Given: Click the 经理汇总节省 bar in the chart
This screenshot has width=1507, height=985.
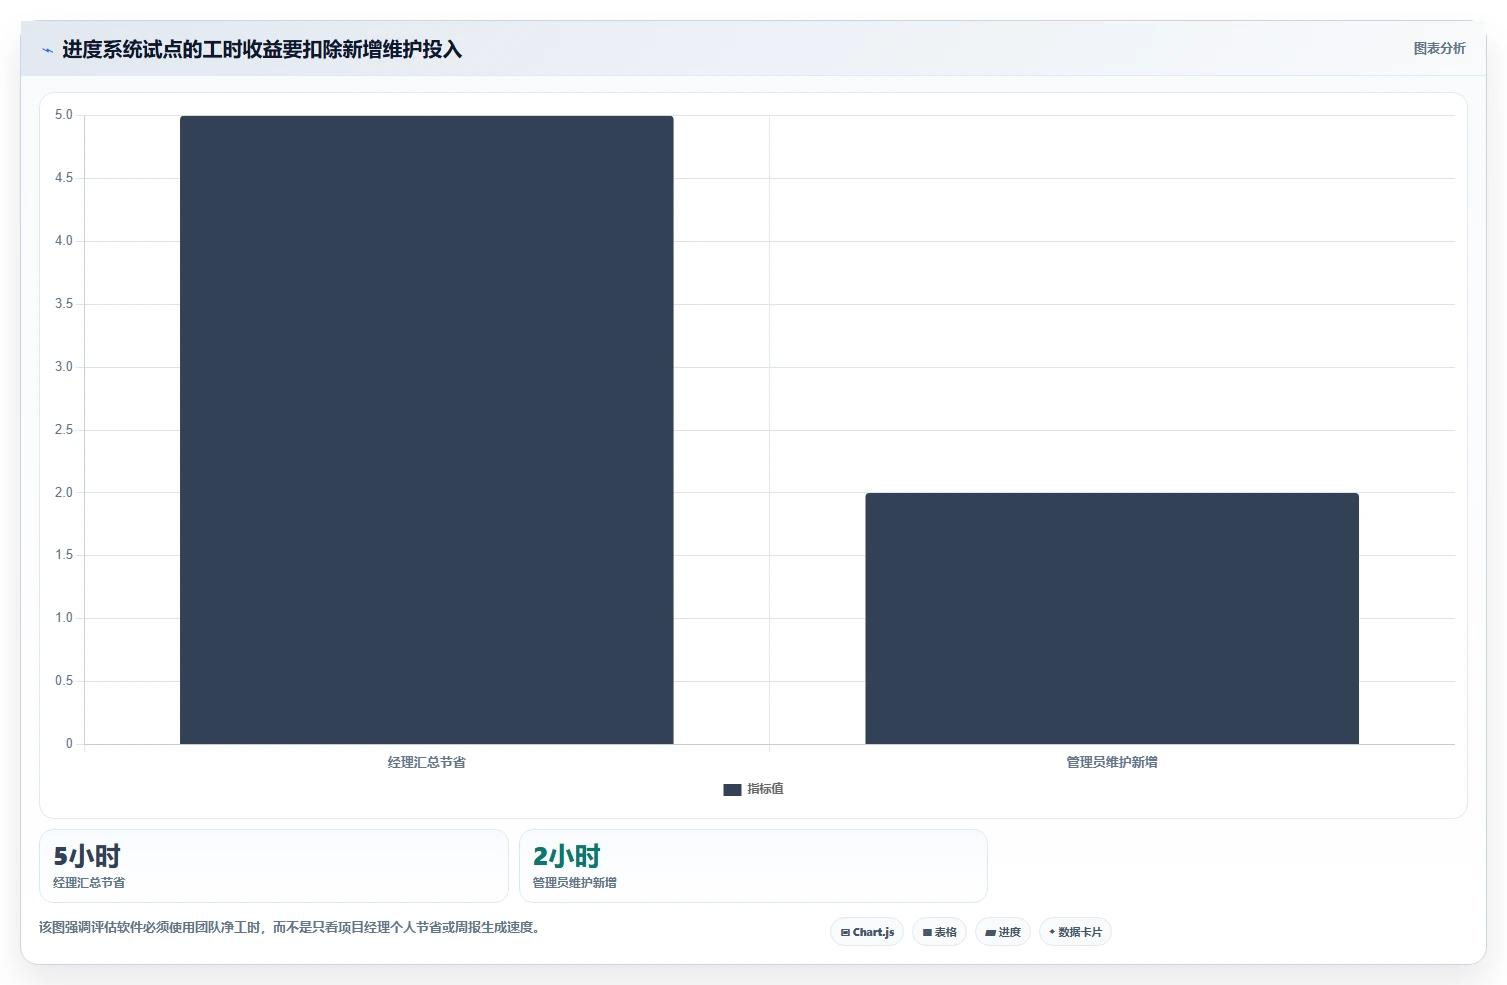Looking at the screenshot, I should (x=427, y=430).
